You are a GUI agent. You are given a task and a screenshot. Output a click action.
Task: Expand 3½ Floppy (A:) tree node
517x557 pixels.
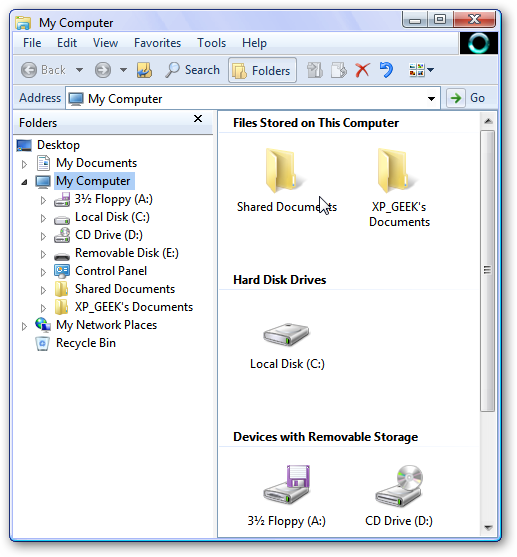point(43,200)
